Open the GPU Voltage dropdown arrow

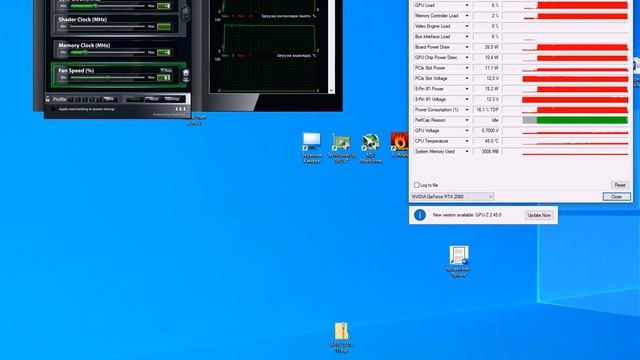click(x=467, y=131)
